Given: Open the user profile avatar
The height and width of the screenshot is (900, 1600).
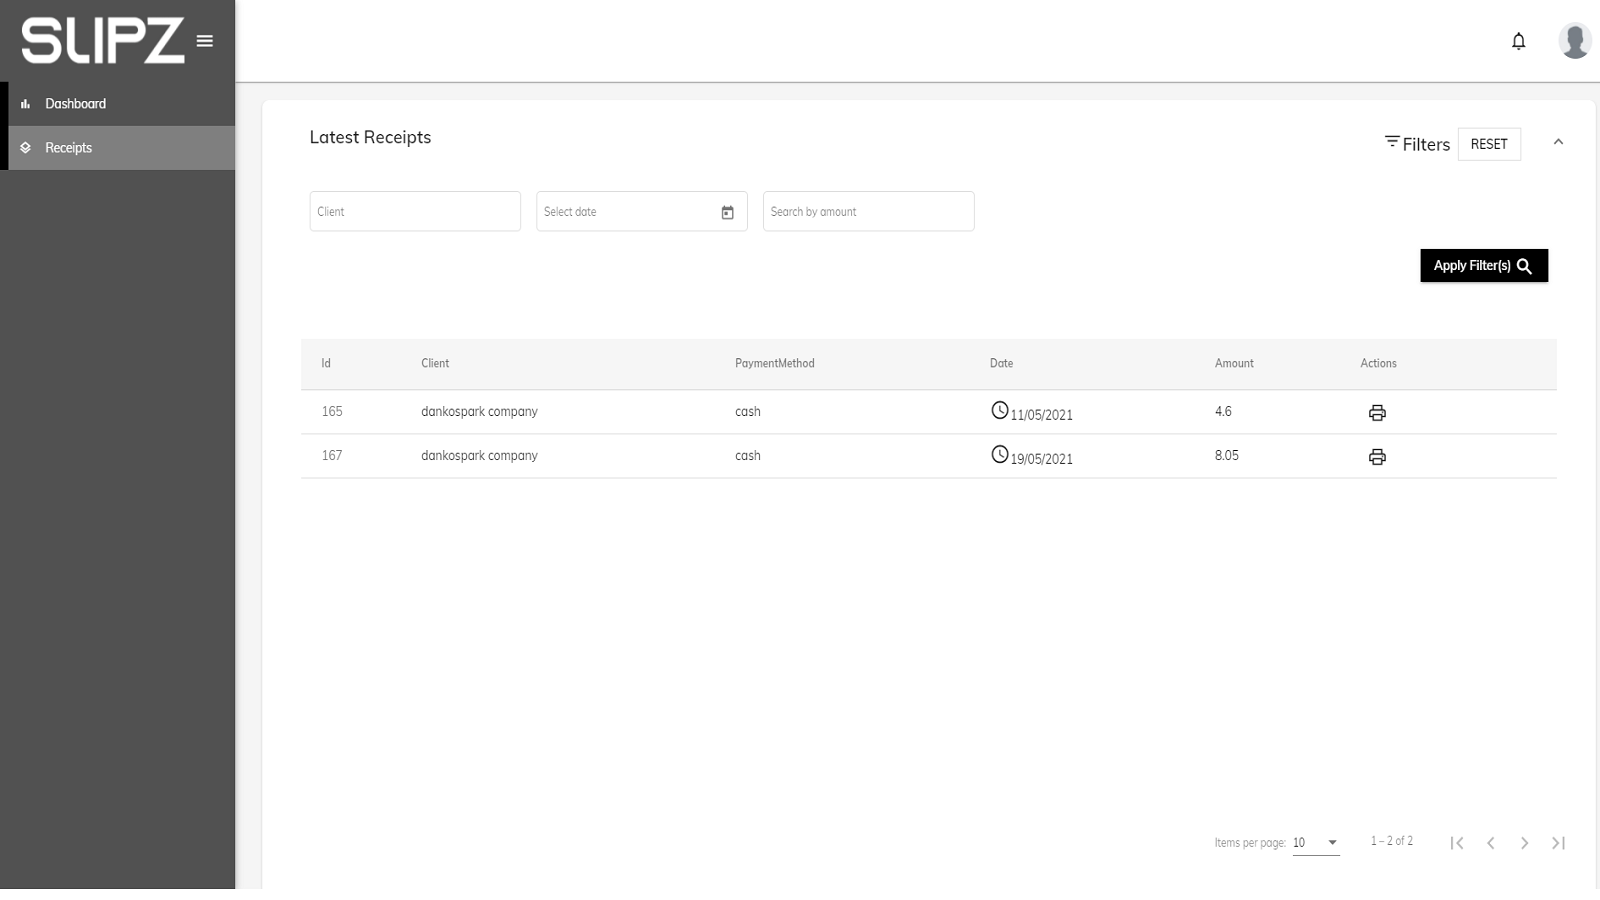Looking at the screenshot, I should point(1575,41).
